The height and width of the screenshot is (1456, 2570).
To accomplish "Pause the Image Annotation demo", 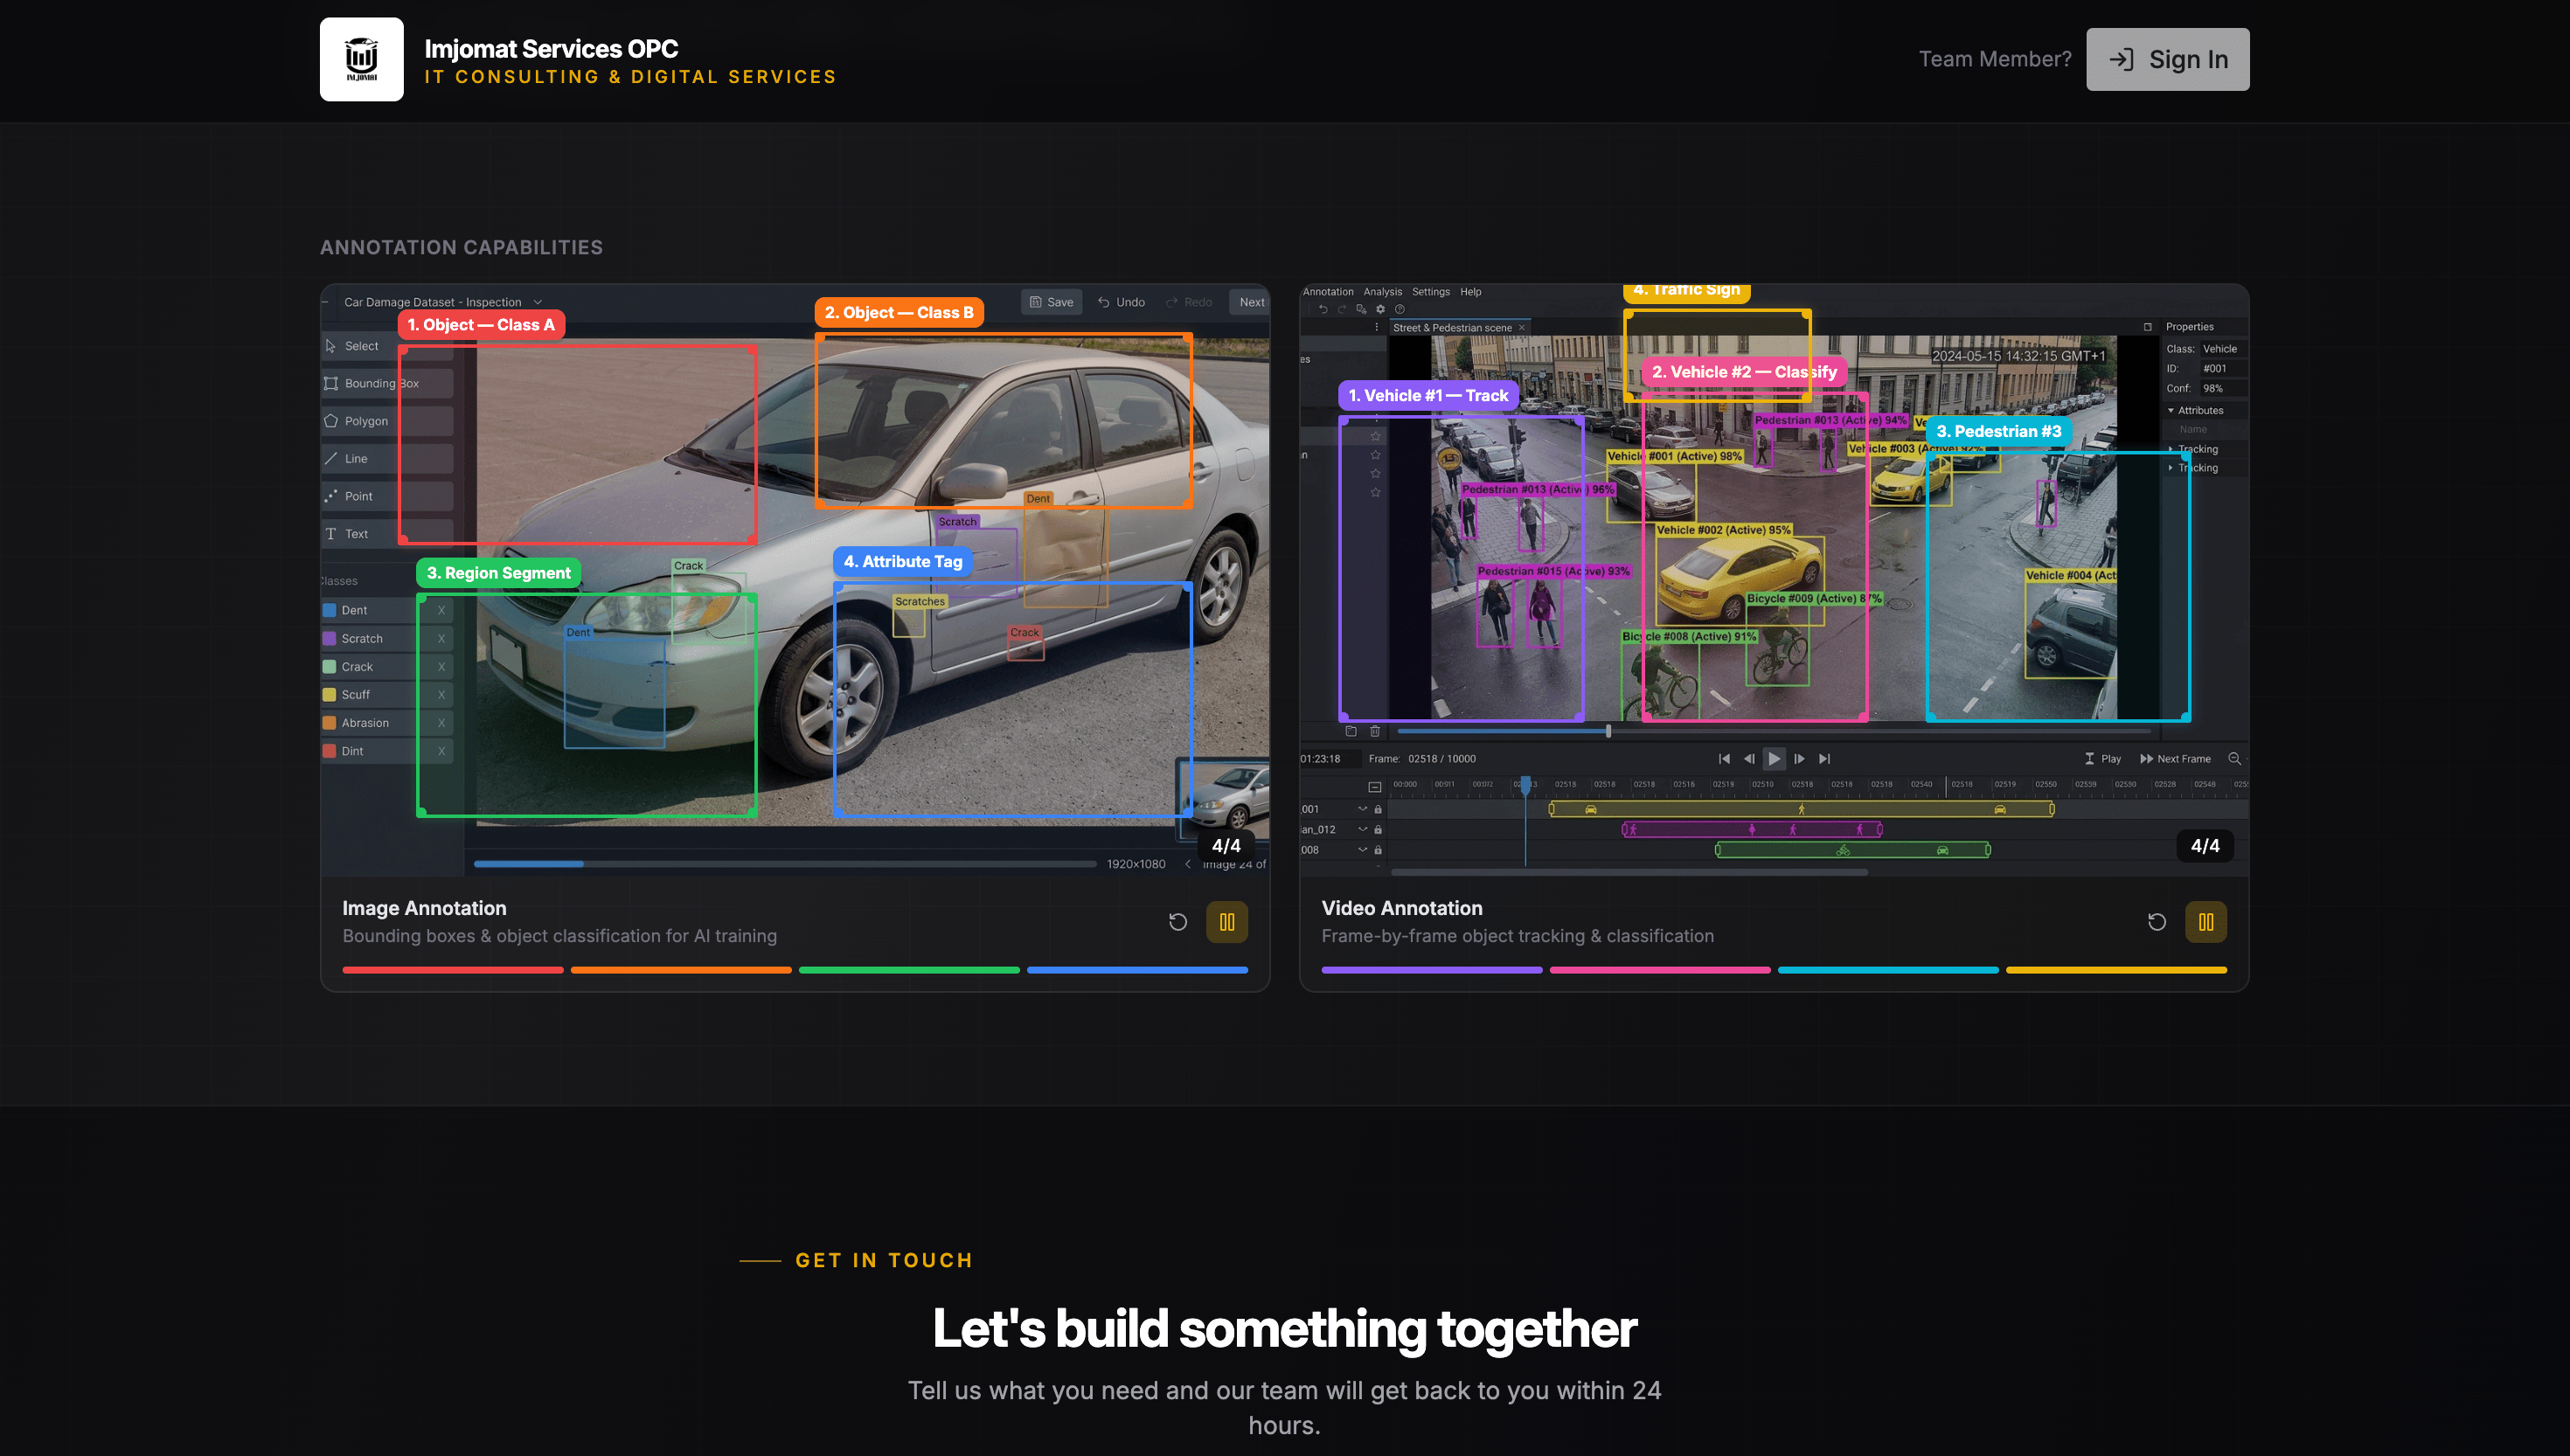I will pos(1227,922).
